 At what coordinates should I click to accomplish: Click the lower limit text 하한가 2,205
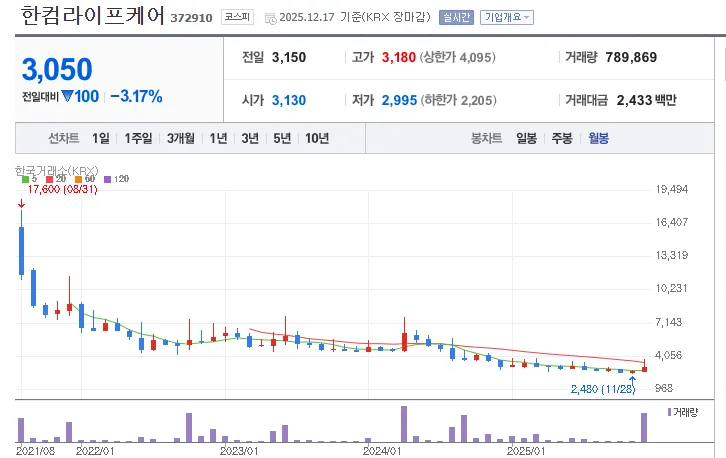pos(458,100)
